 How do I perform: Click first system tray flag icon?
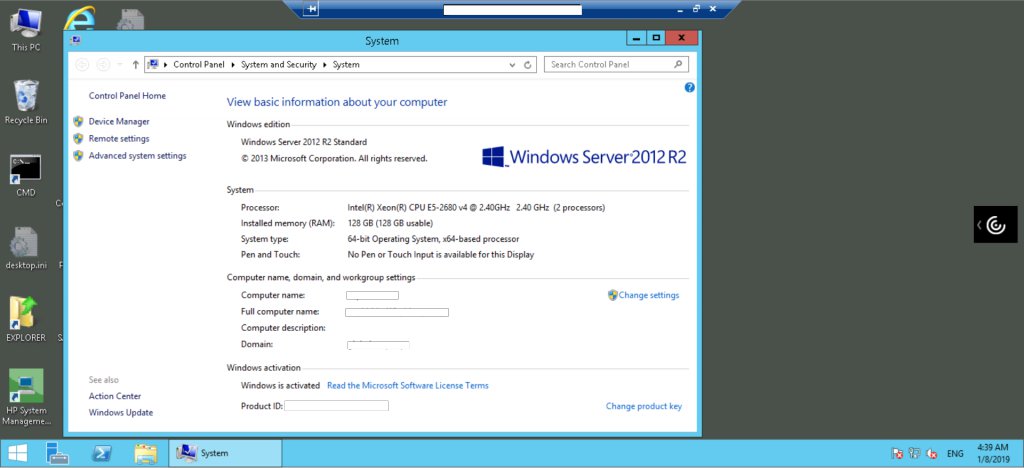pyautogui.click(x=897, y=454)
